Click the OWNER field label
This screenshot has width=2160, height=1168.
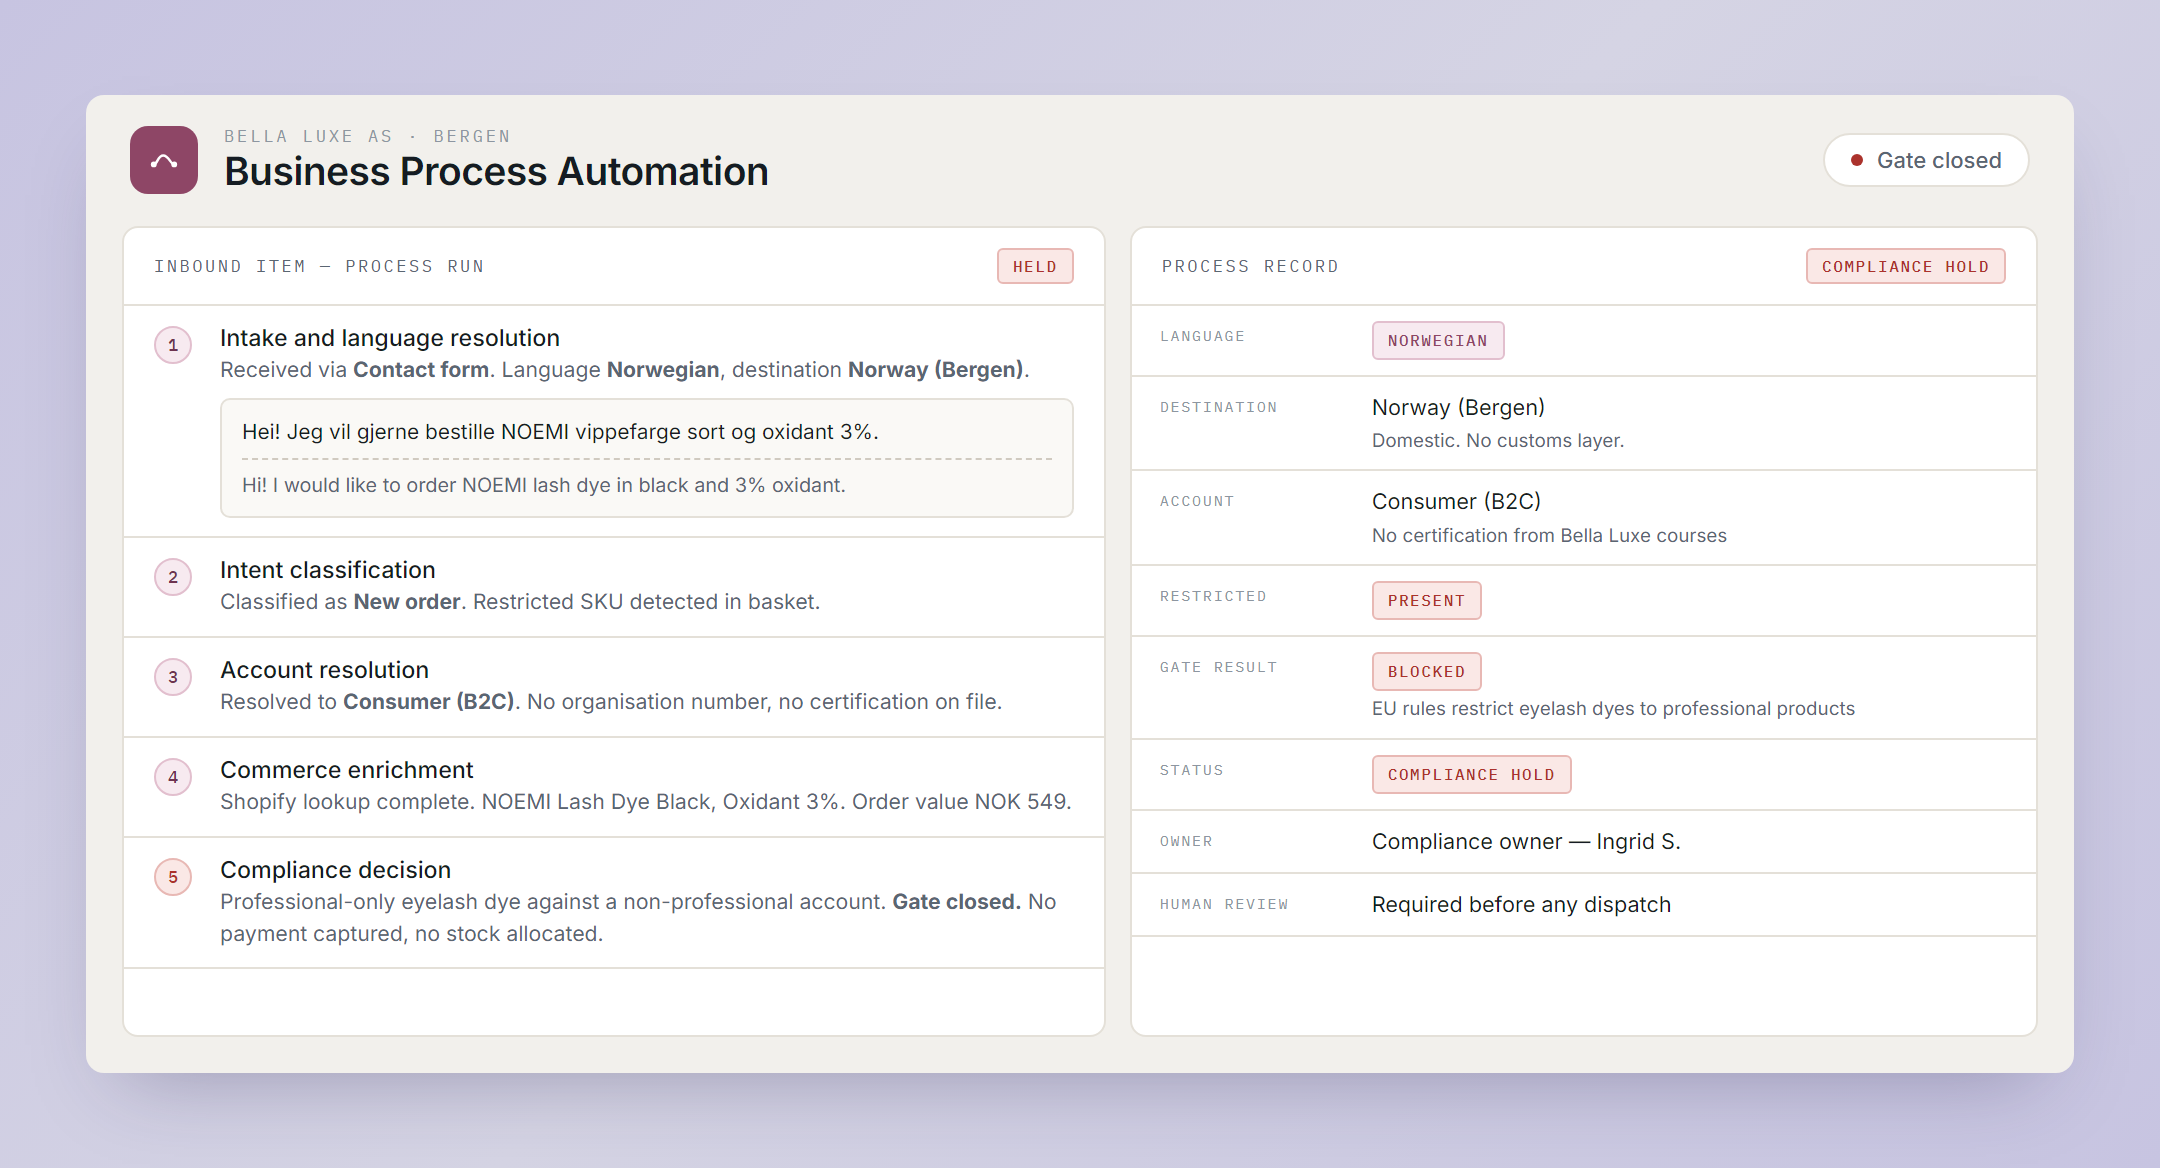pyautogui.click(x=1186, y=841)
